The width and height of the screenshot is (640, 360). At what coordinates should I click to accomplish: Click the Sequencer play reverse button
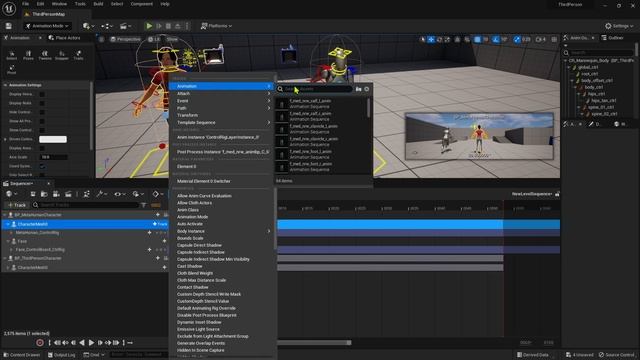(82, 343)
